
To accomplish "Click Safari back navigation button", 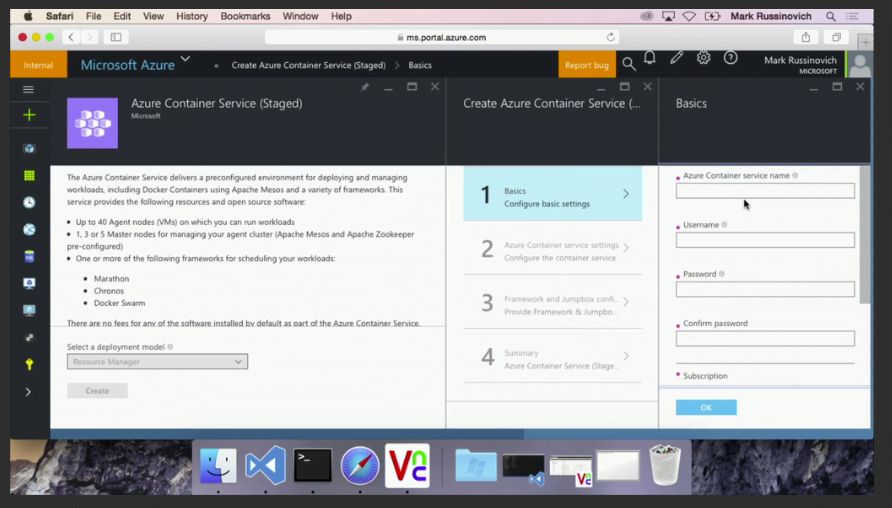I will tap(71, 37).
